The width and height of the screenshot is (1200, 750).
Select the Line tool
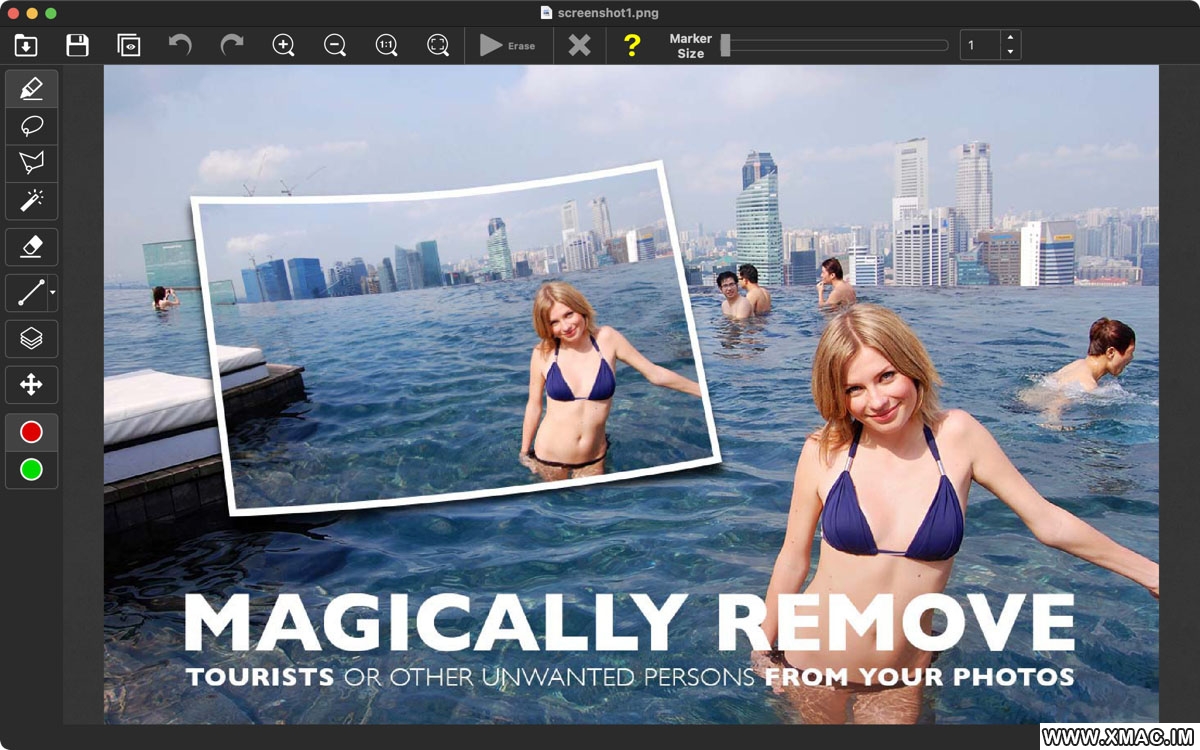tap(27, 293)
